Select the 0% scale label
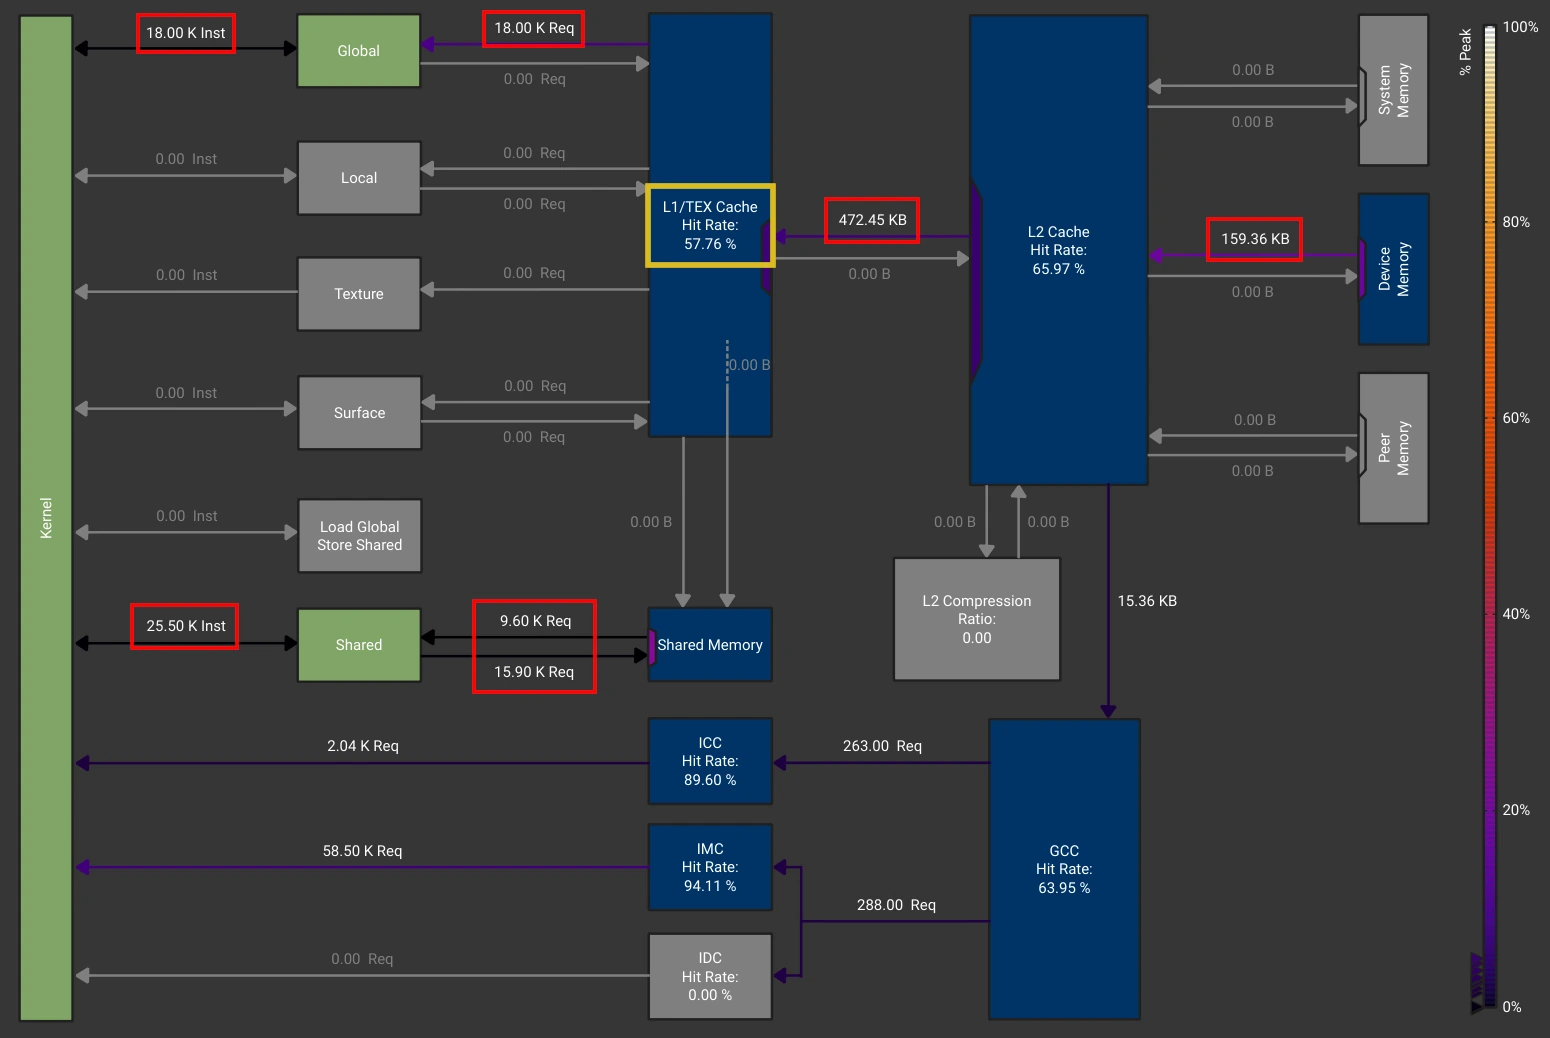Viewport: 1550px width, 1038px height. [x=1512, y=1007]
